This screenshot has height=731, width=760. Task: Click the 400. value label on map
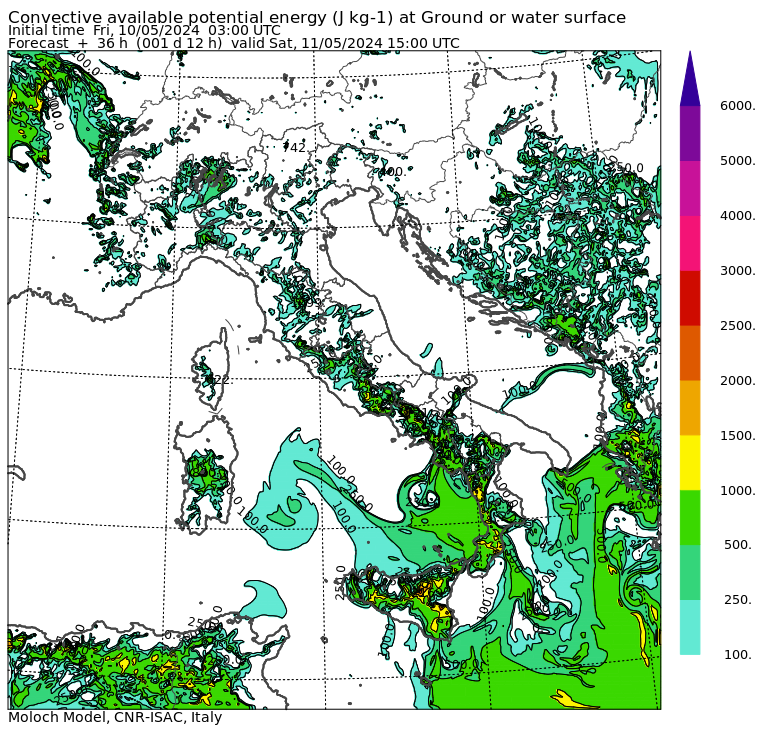pyautogui.click(x=392, y=172)
